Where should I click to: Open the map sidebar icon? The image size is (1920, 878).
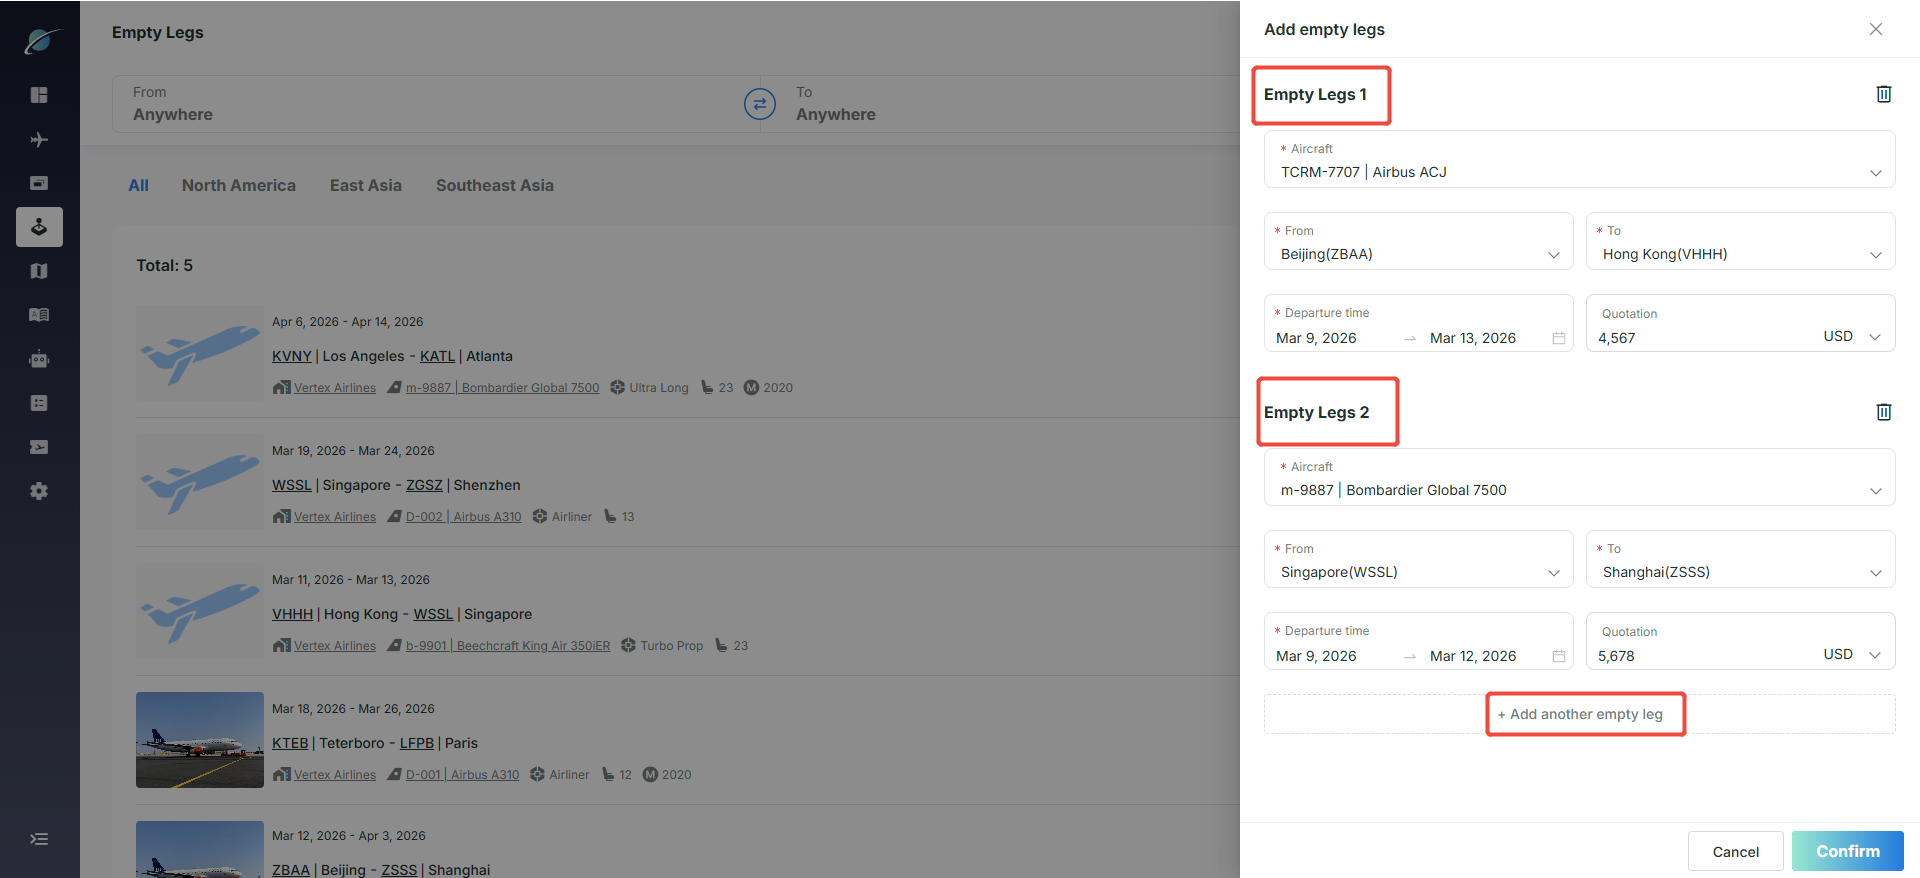tap(39, 271)
